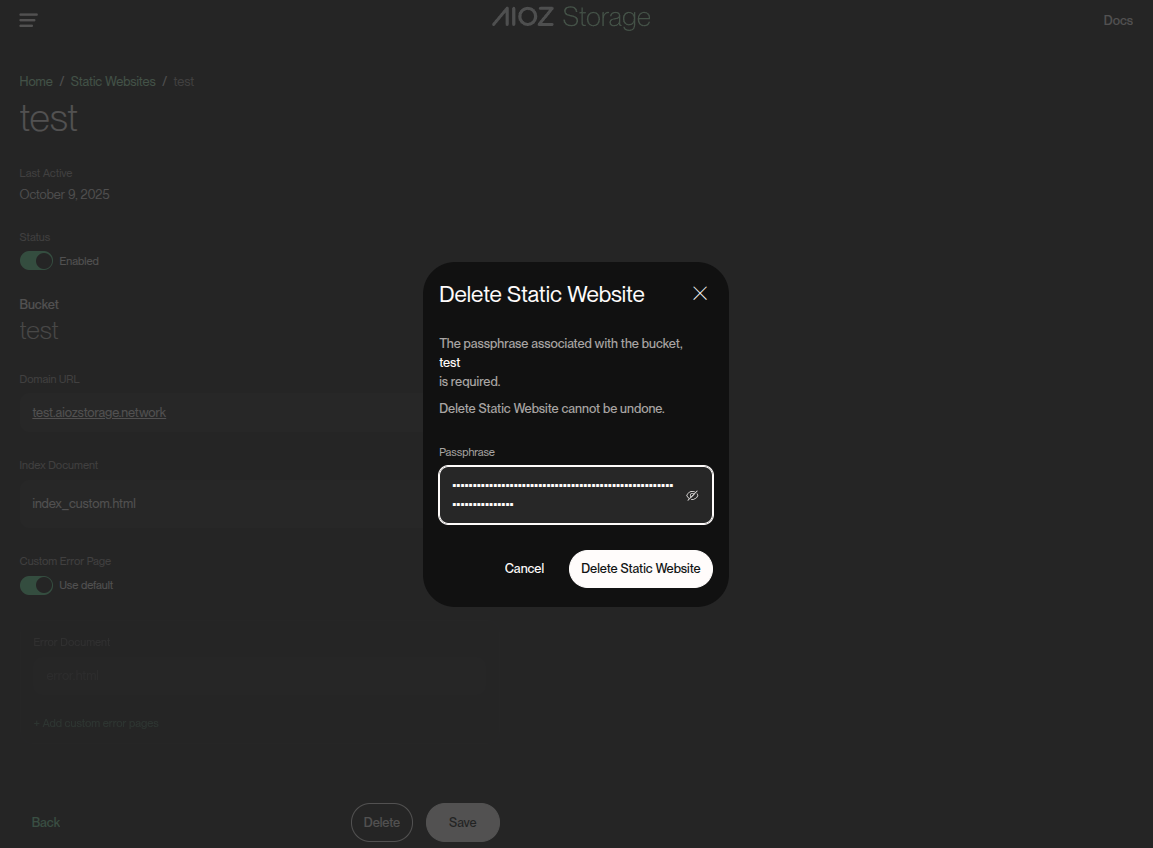Image resolution: width=1153 pixels, height=848 pixels.
Task: Click the Error Document input field
Action: 200,676
